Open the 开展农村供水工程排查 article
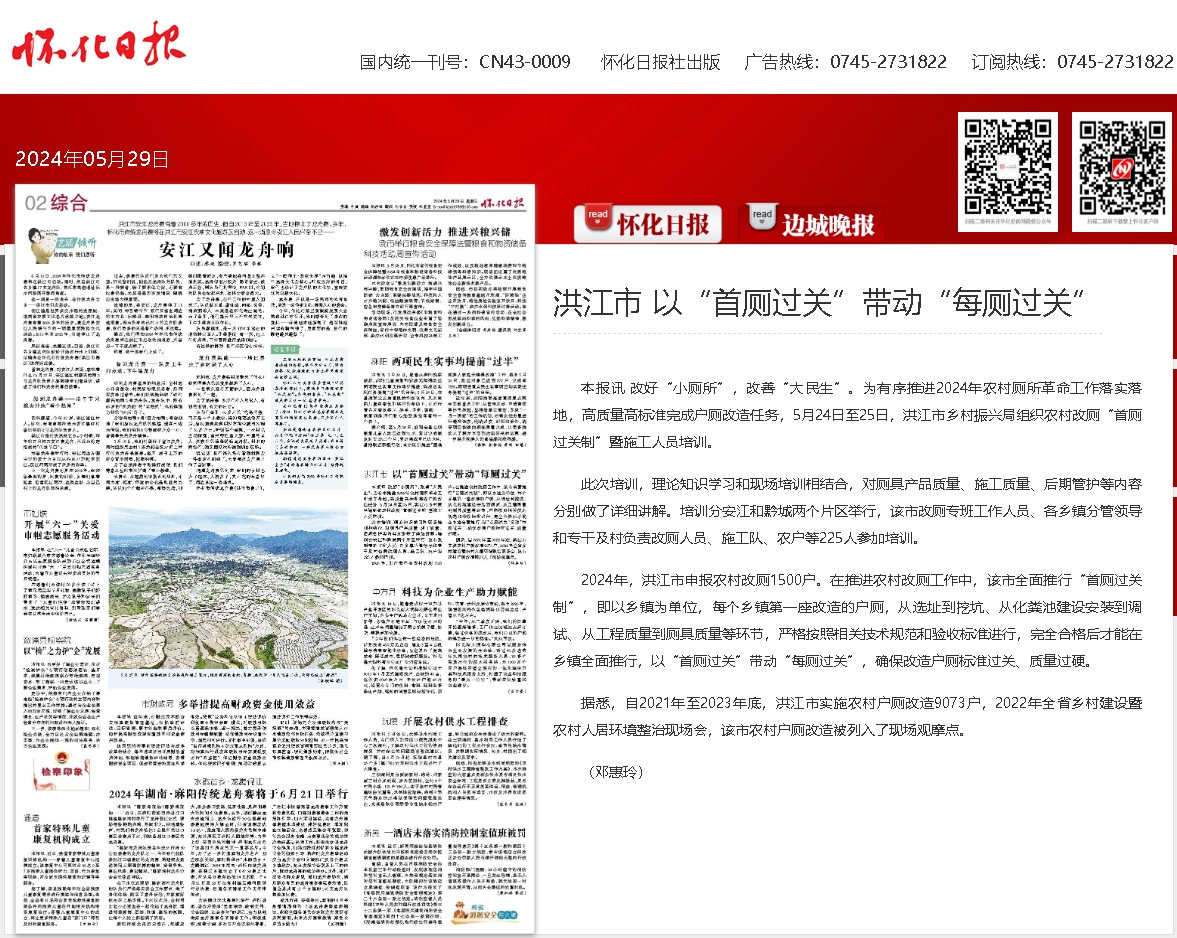The height and width of the screenshot is (938, 1177). coord(455,720)
